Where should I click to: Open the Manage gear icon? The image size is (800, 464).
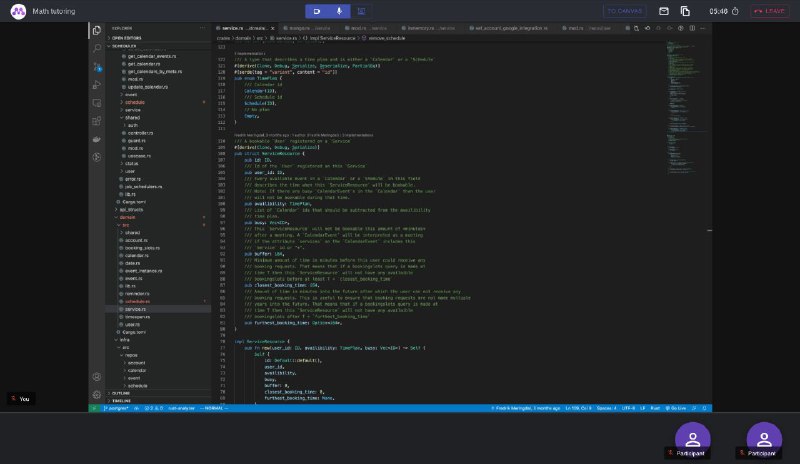pos(96,395)
